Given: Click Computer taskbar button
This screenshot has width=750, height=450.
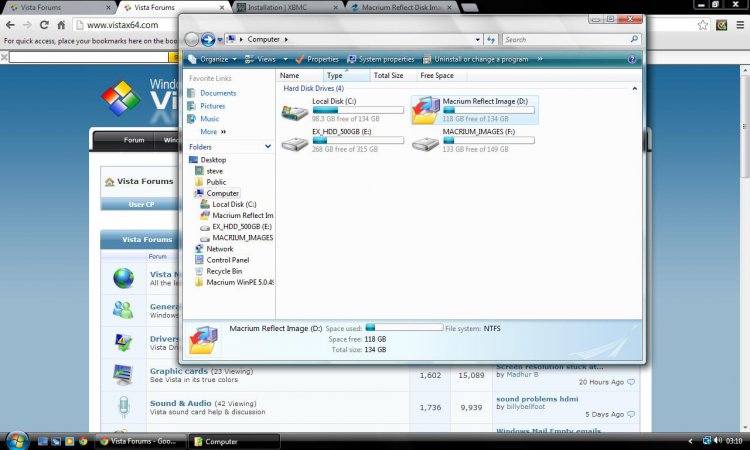Looking at the screenshot, I should point(234,441).
